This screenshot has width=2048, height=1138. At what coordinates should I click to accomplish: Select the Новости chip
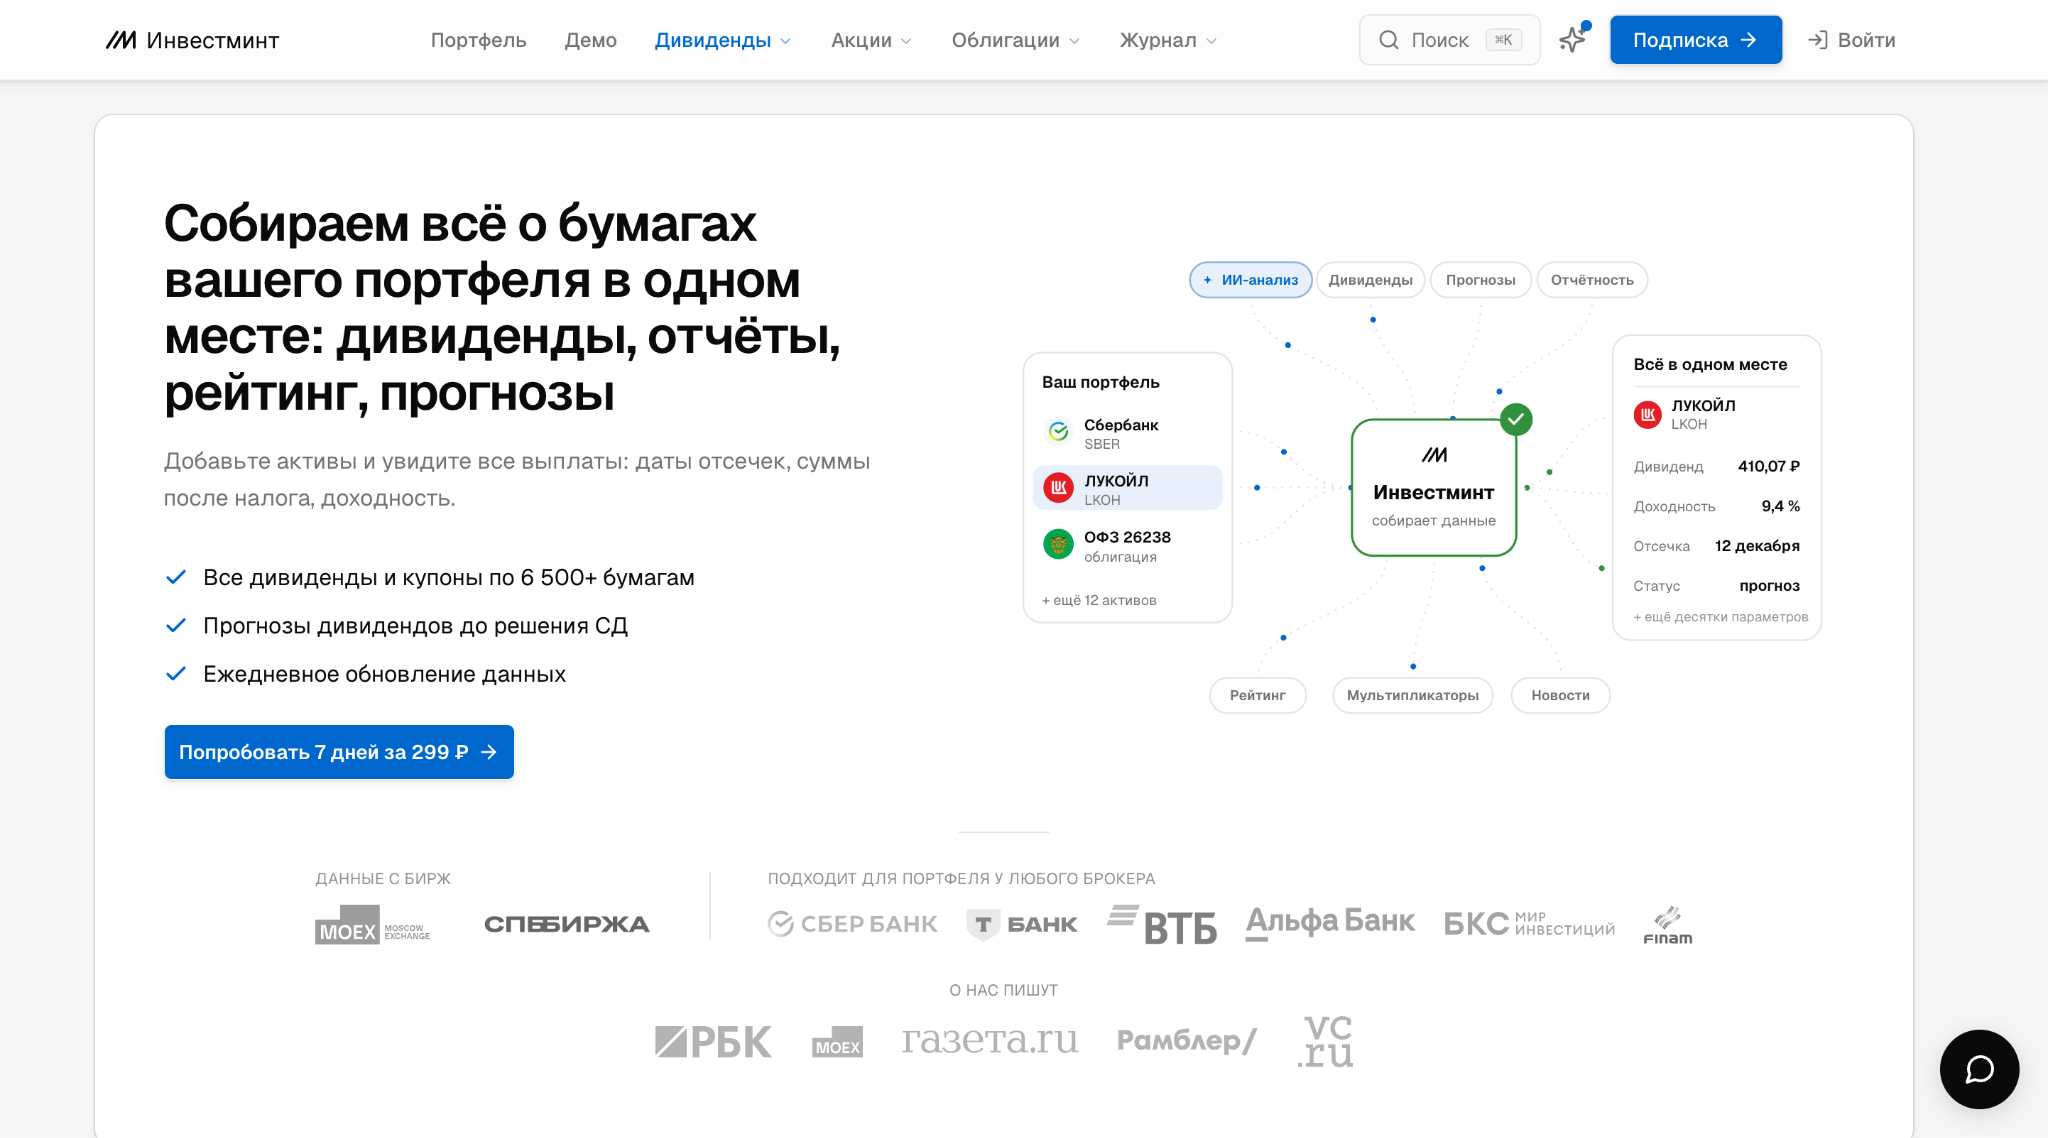pos(1560,695)
